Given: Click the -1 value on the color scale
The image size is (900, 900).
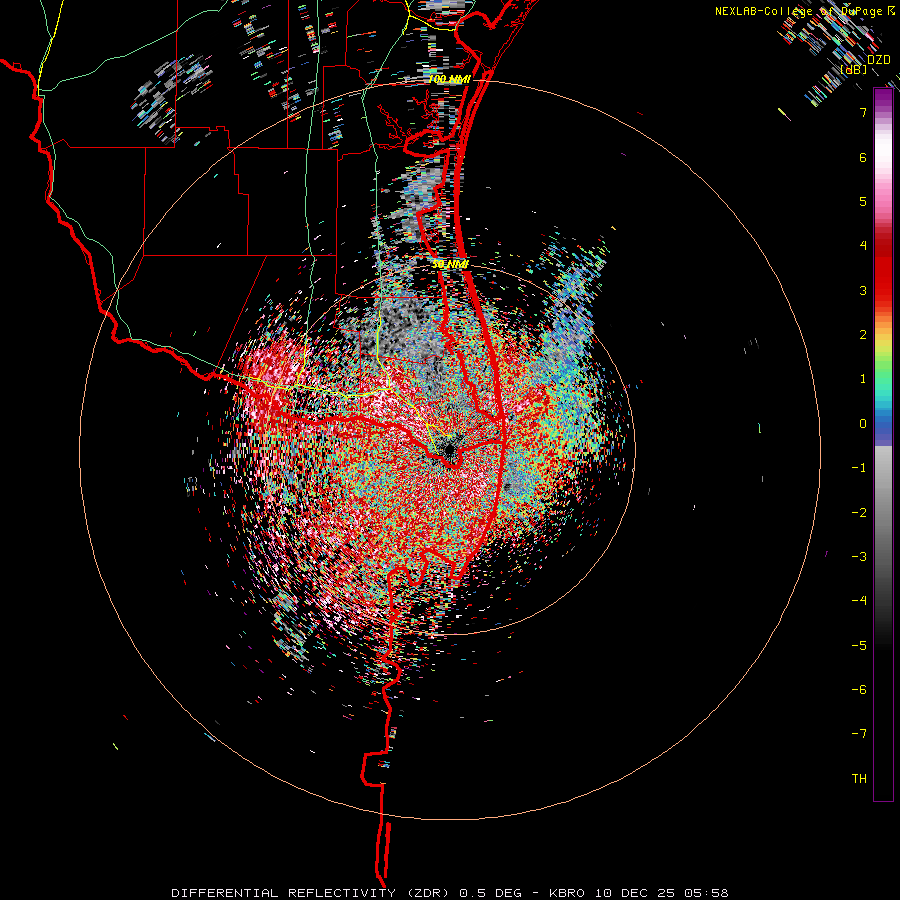Looking at the screenshot, I should (x=859, y=468).
